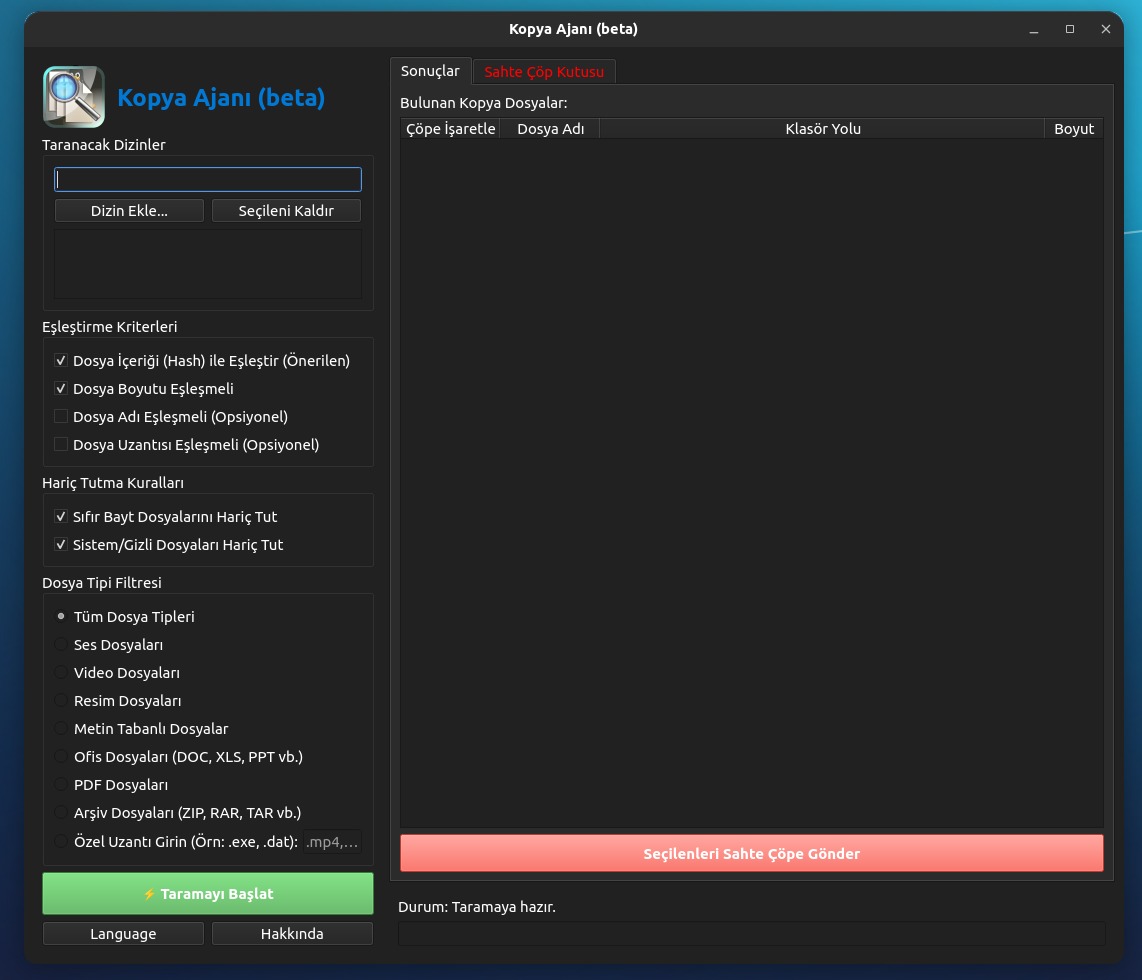
Task: Check Dosya Uzantısı Eşleşmeli option
Action: tap(61, 445)
